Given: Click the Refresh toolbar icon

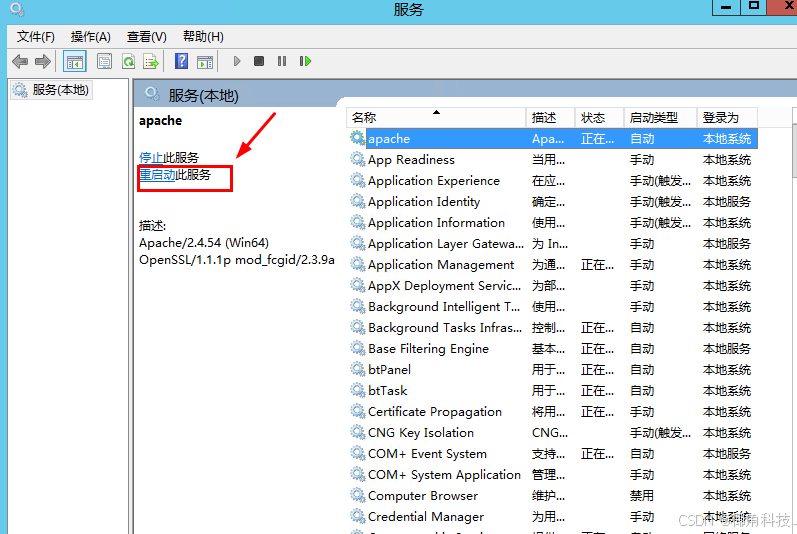Looking at the screenshot, I should tap(128, 62).
